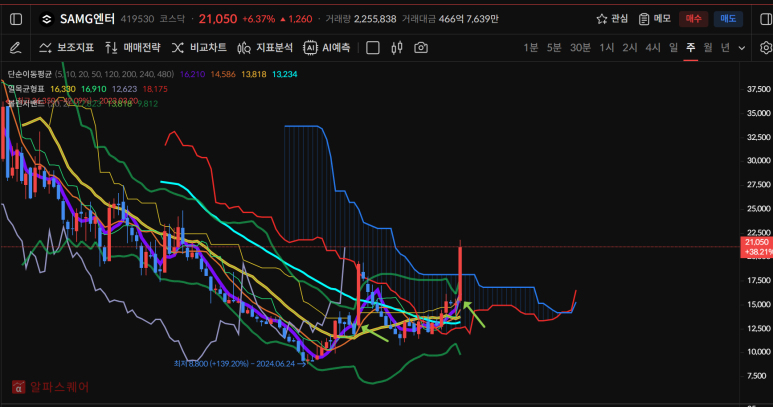Select the 주 weekly timeframe tab
This screenshot has width=773, height=407.
pyautogui.click(x=691, y=48)
